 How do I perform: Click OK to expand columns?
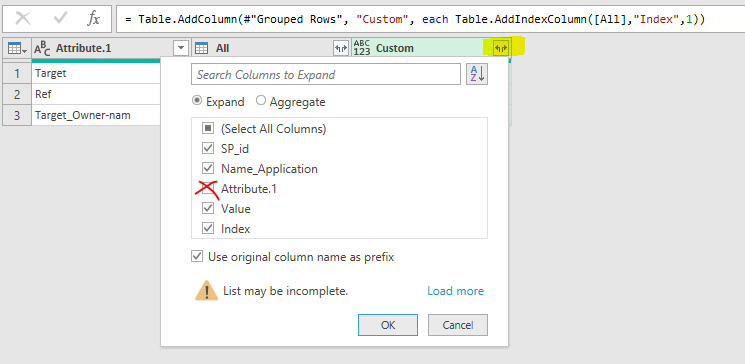pos(388,325)
